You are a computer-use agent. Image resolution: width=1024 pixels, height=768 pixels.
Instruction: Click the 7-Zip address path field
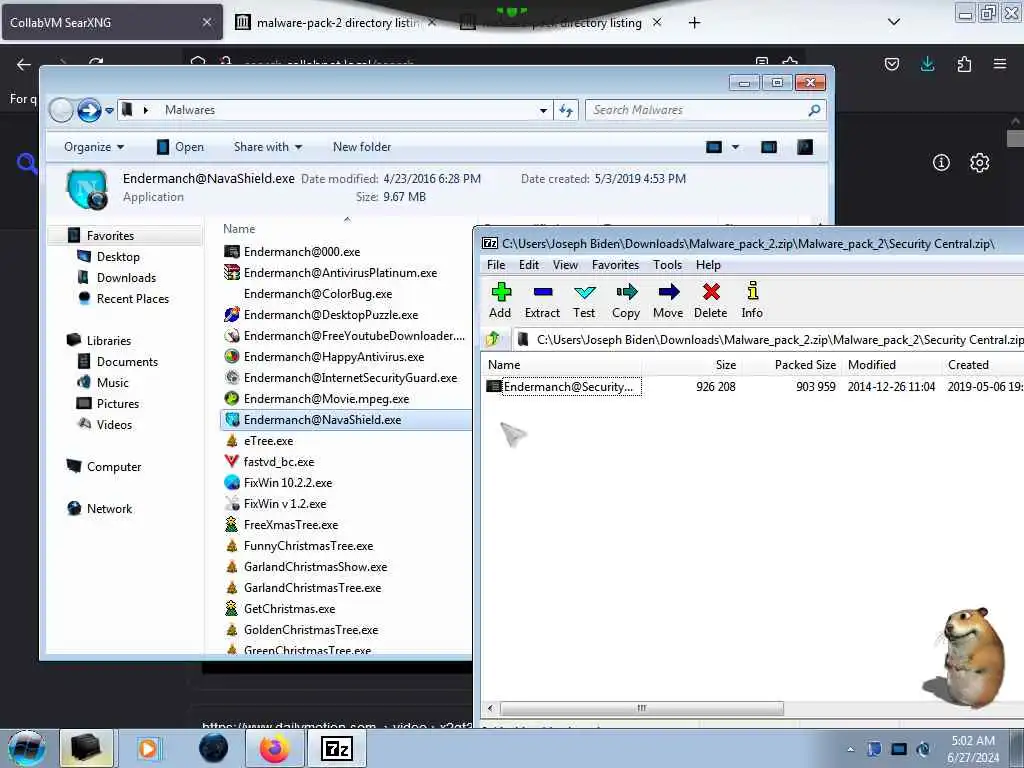pyautogui.click(x=771, y=340)
